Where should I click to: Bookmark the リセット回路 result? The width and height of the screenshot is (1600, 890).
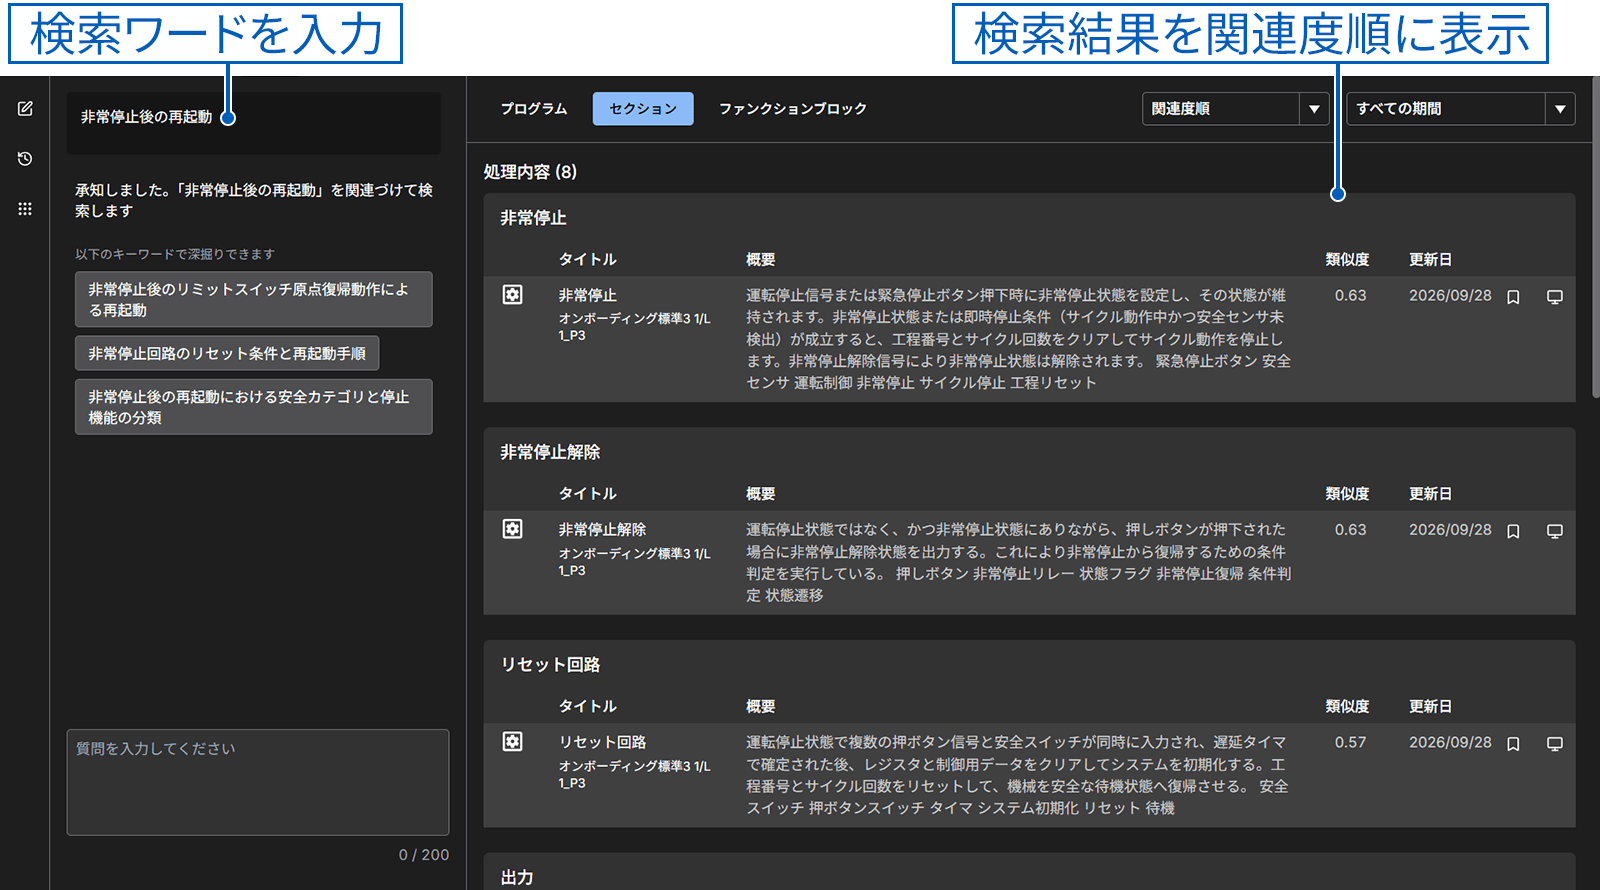coord(1513,744)
